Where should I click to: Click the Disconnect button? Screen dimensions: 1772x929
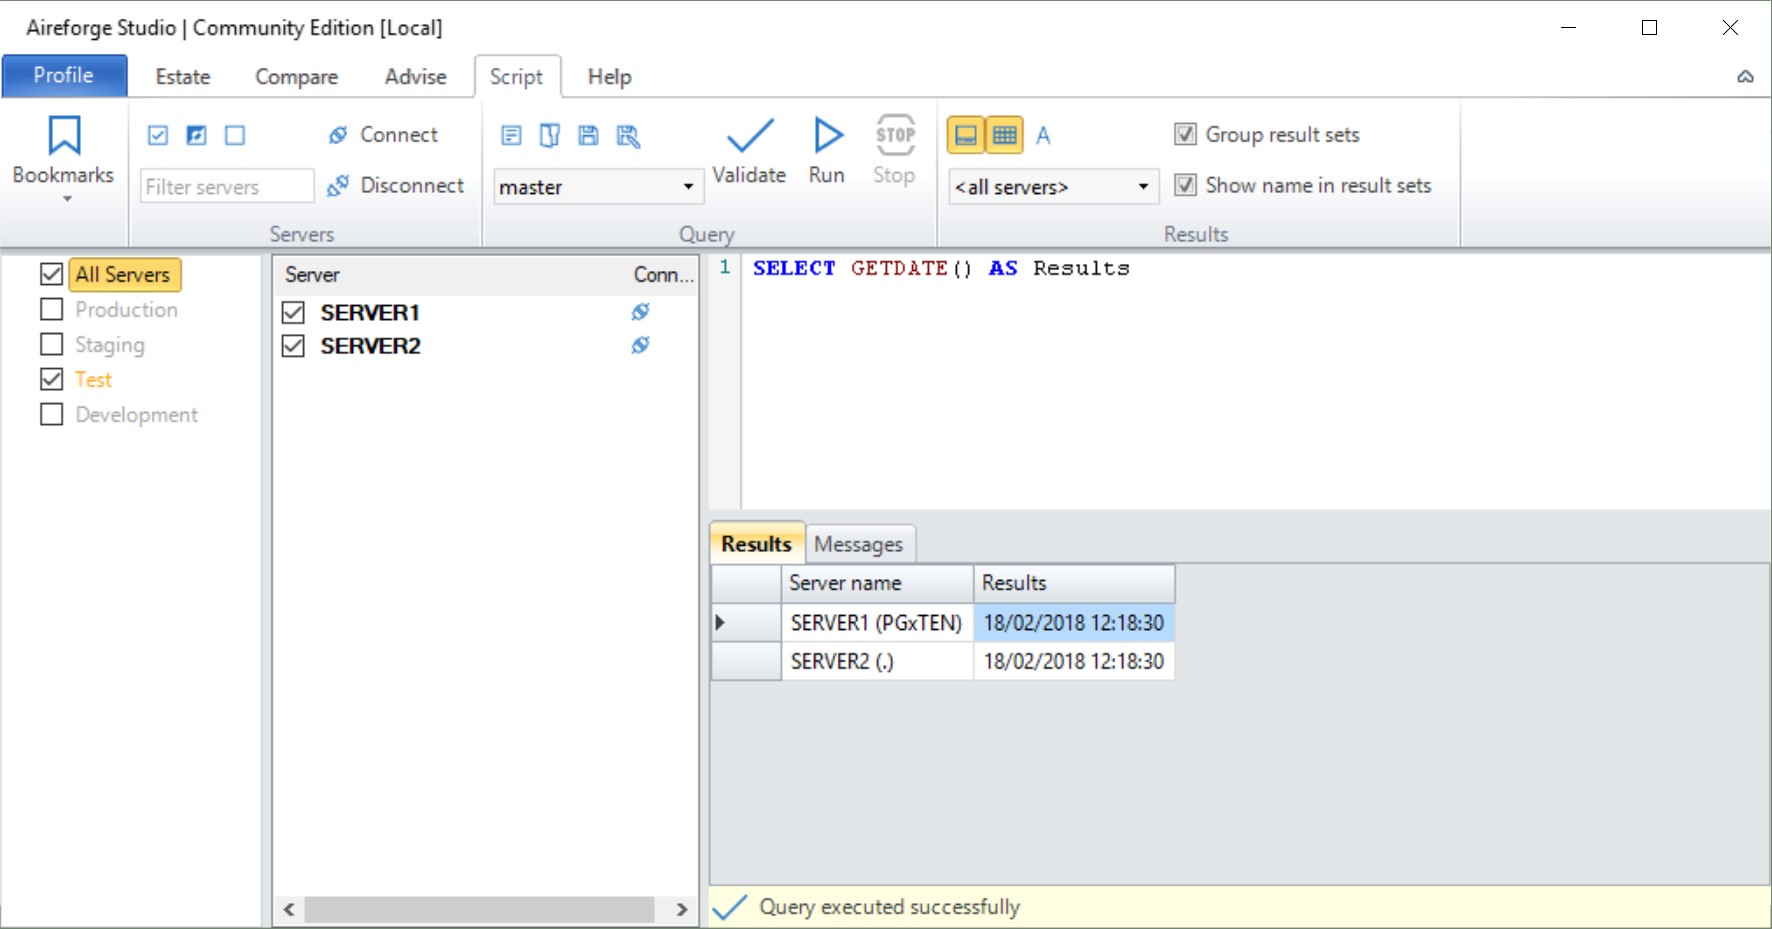pos(398,185)
